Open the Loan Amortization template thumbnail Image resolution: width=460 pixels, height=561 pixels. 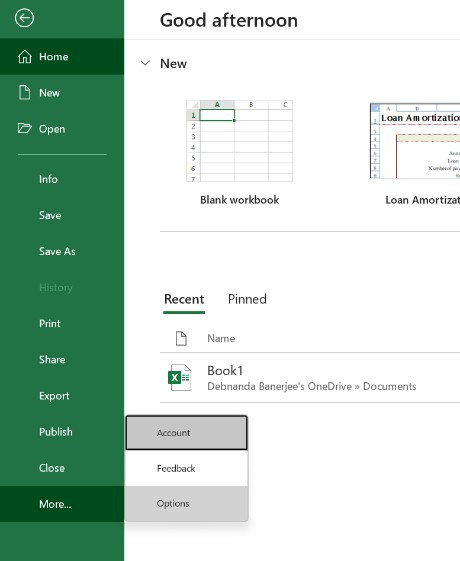click(415, 141)
